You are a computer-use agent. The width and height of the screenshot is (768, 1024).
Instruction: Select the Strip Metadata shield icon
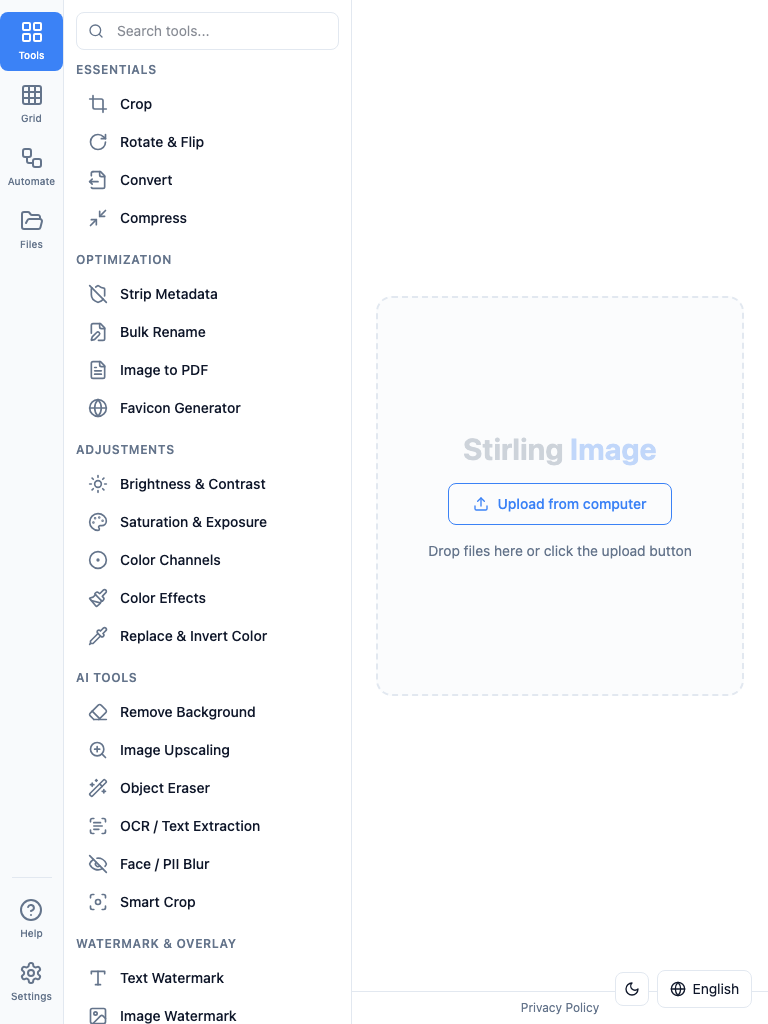tap(98, 294)
